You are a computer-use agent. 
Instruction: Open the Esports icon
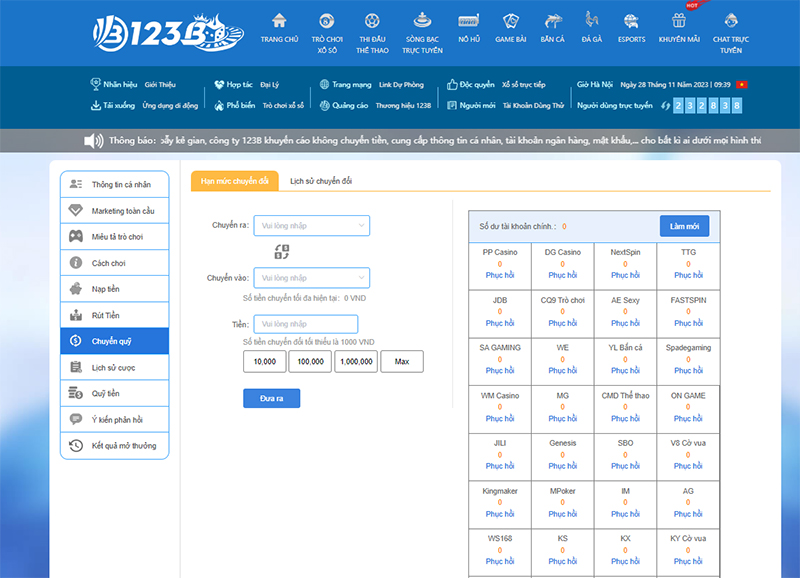[x=631, y=21]
